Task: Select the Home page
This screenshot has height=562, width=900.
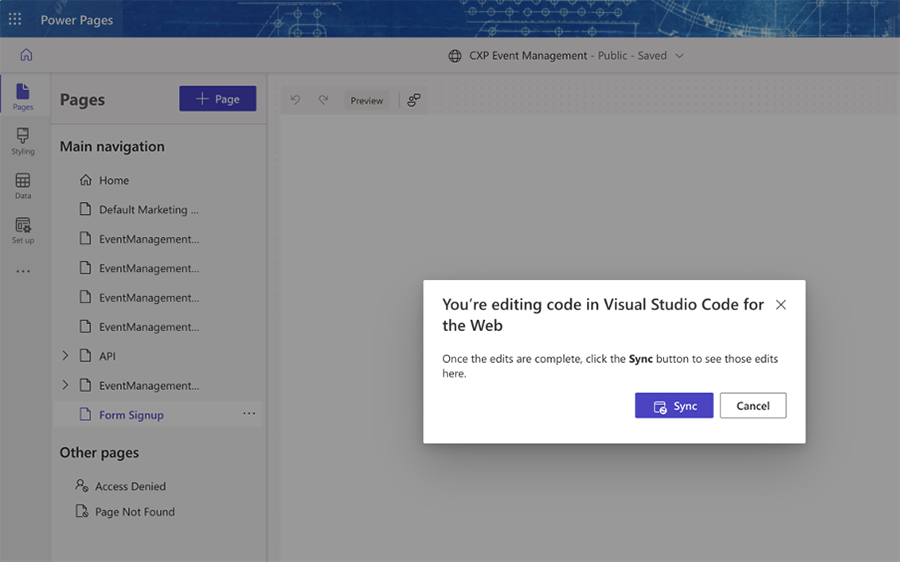Action: tap(158, 180)
